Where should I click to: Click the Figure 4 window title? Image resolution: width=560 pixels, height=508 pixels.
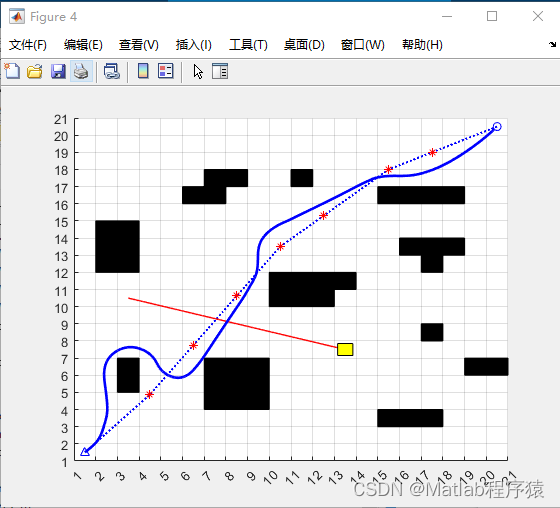click(54, 17)
